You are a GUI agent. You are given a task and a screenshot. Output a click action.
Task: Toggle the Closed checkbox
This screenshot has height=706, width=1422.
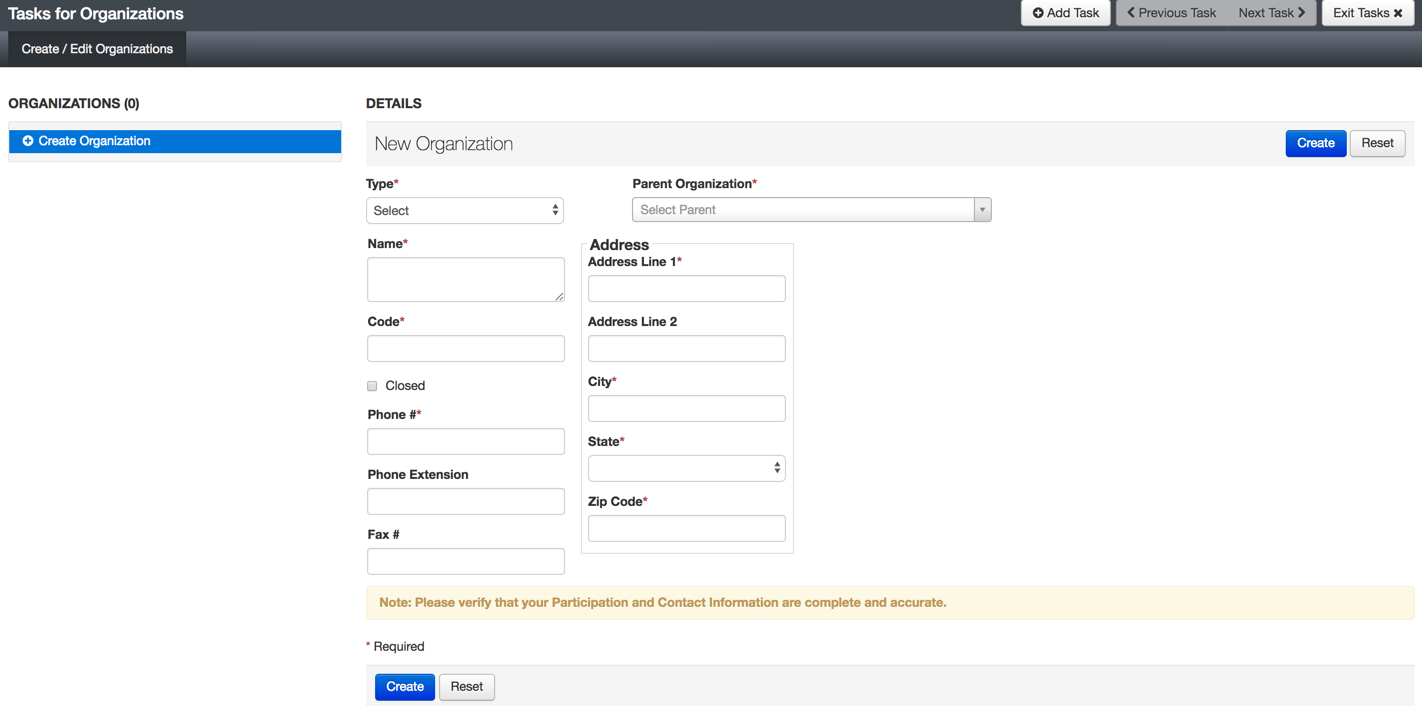pyautogui.click(x=372, y=386)
